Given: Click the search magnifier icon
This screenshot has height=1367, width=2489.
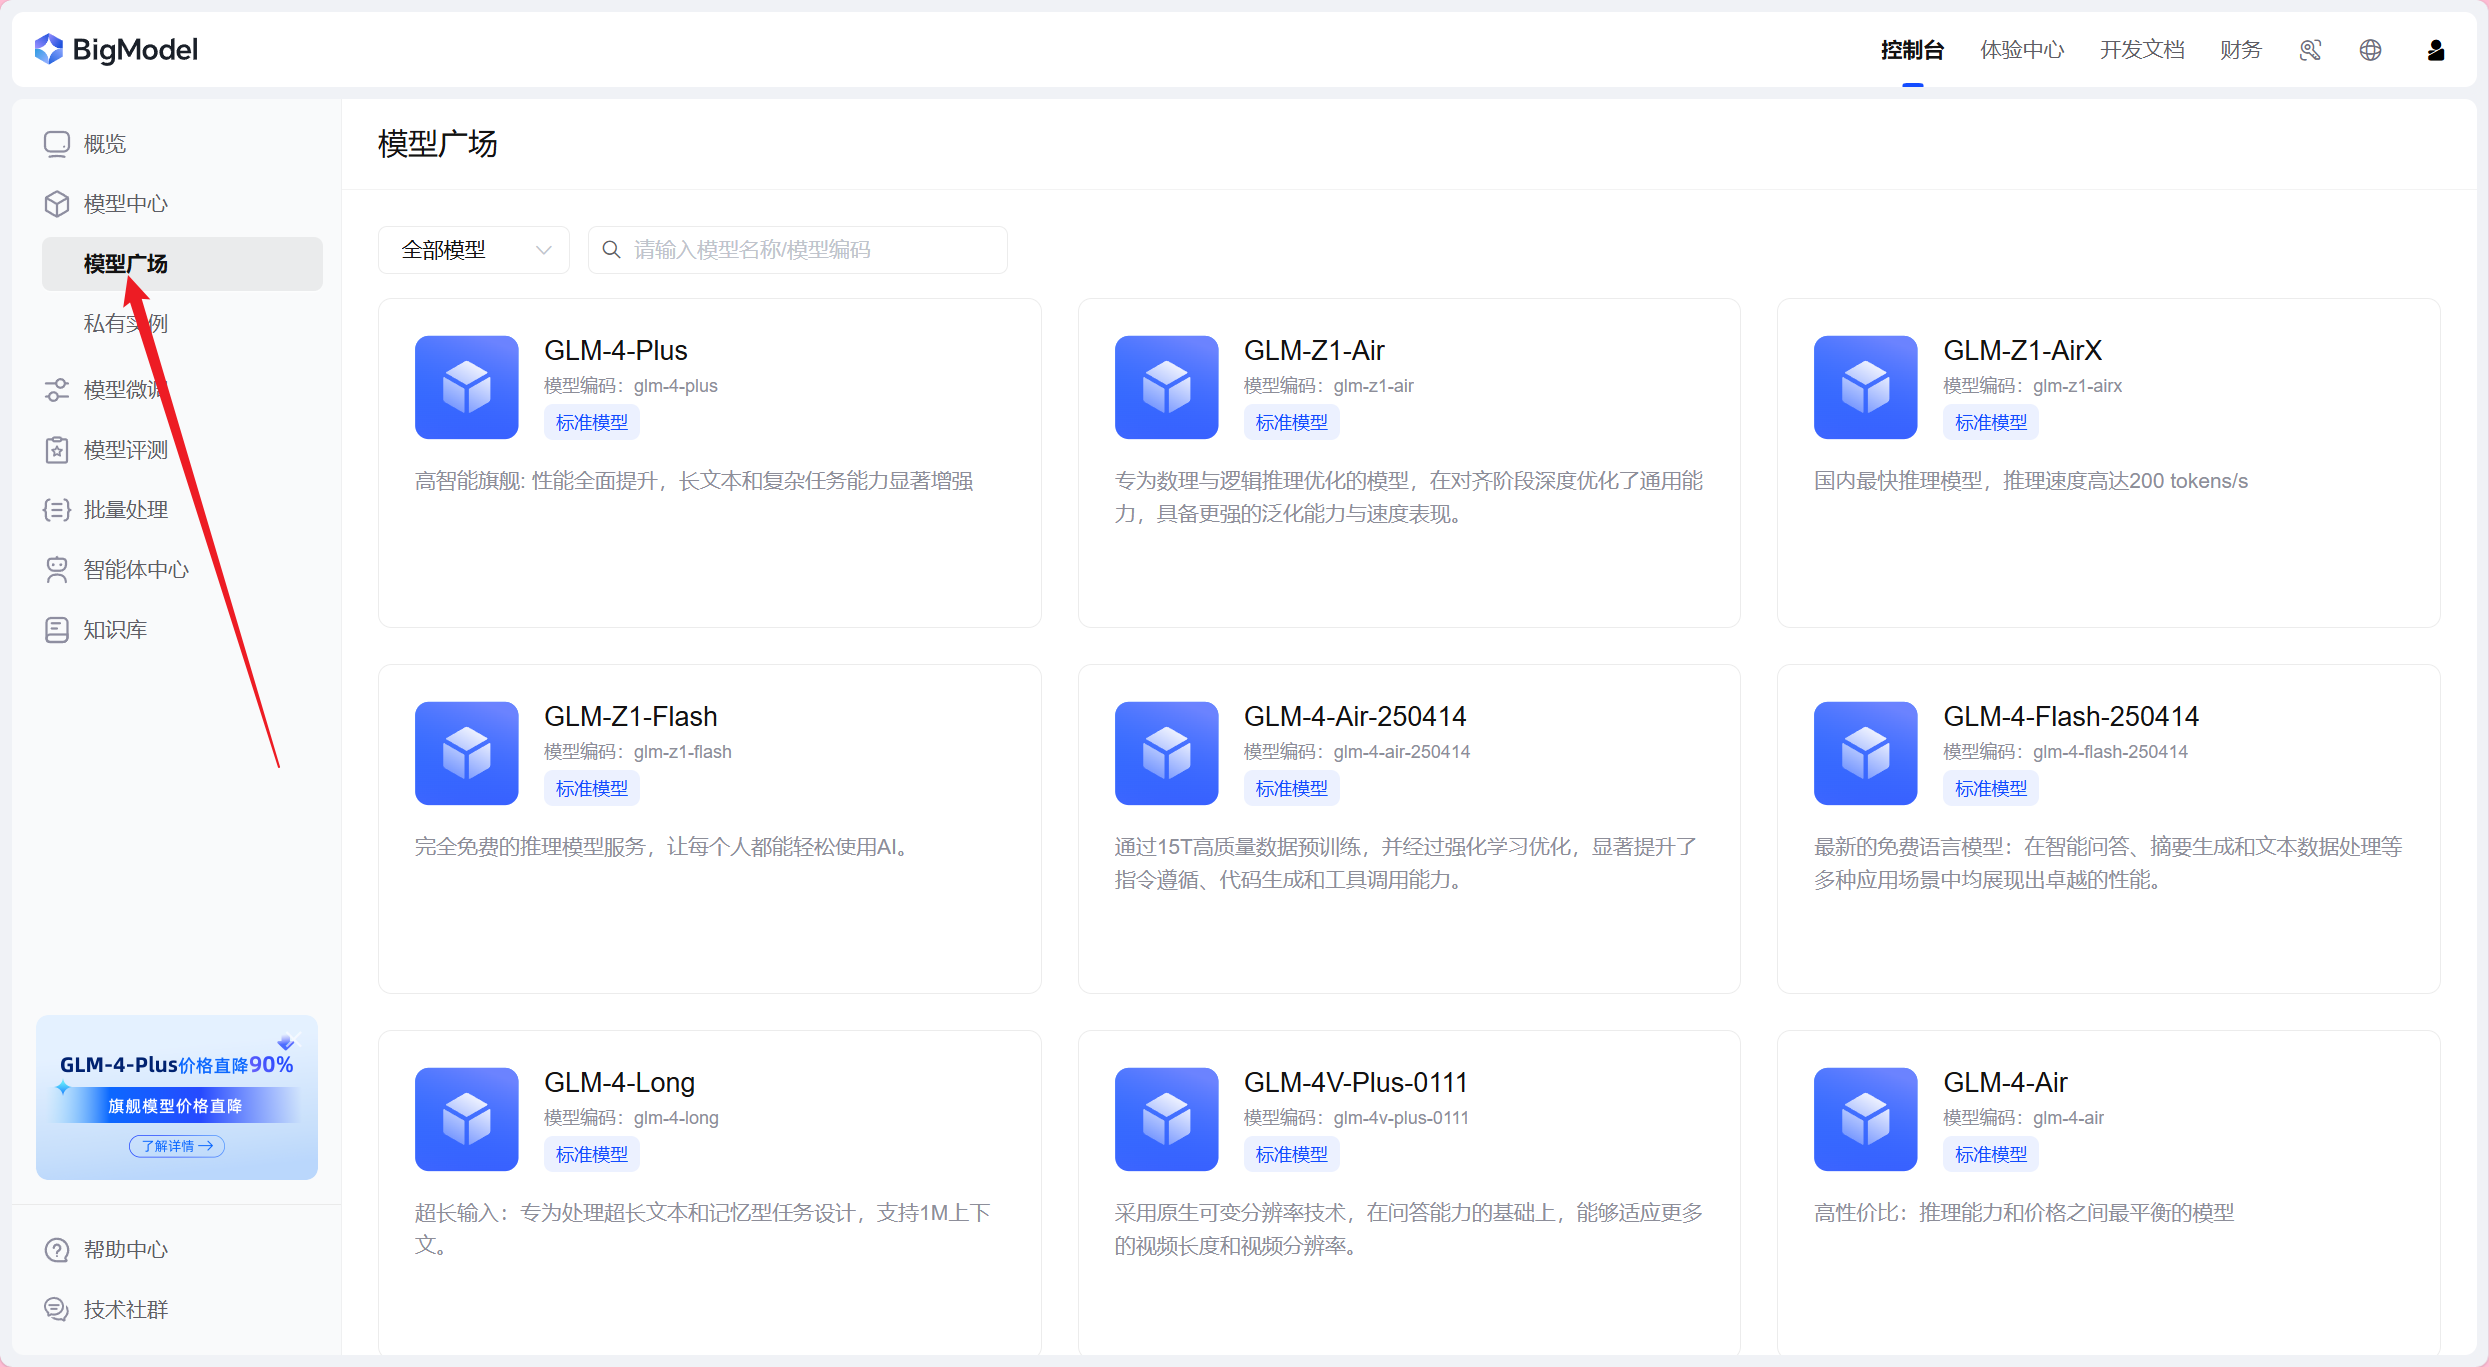Looking at the screenshot, I should 612,250.
